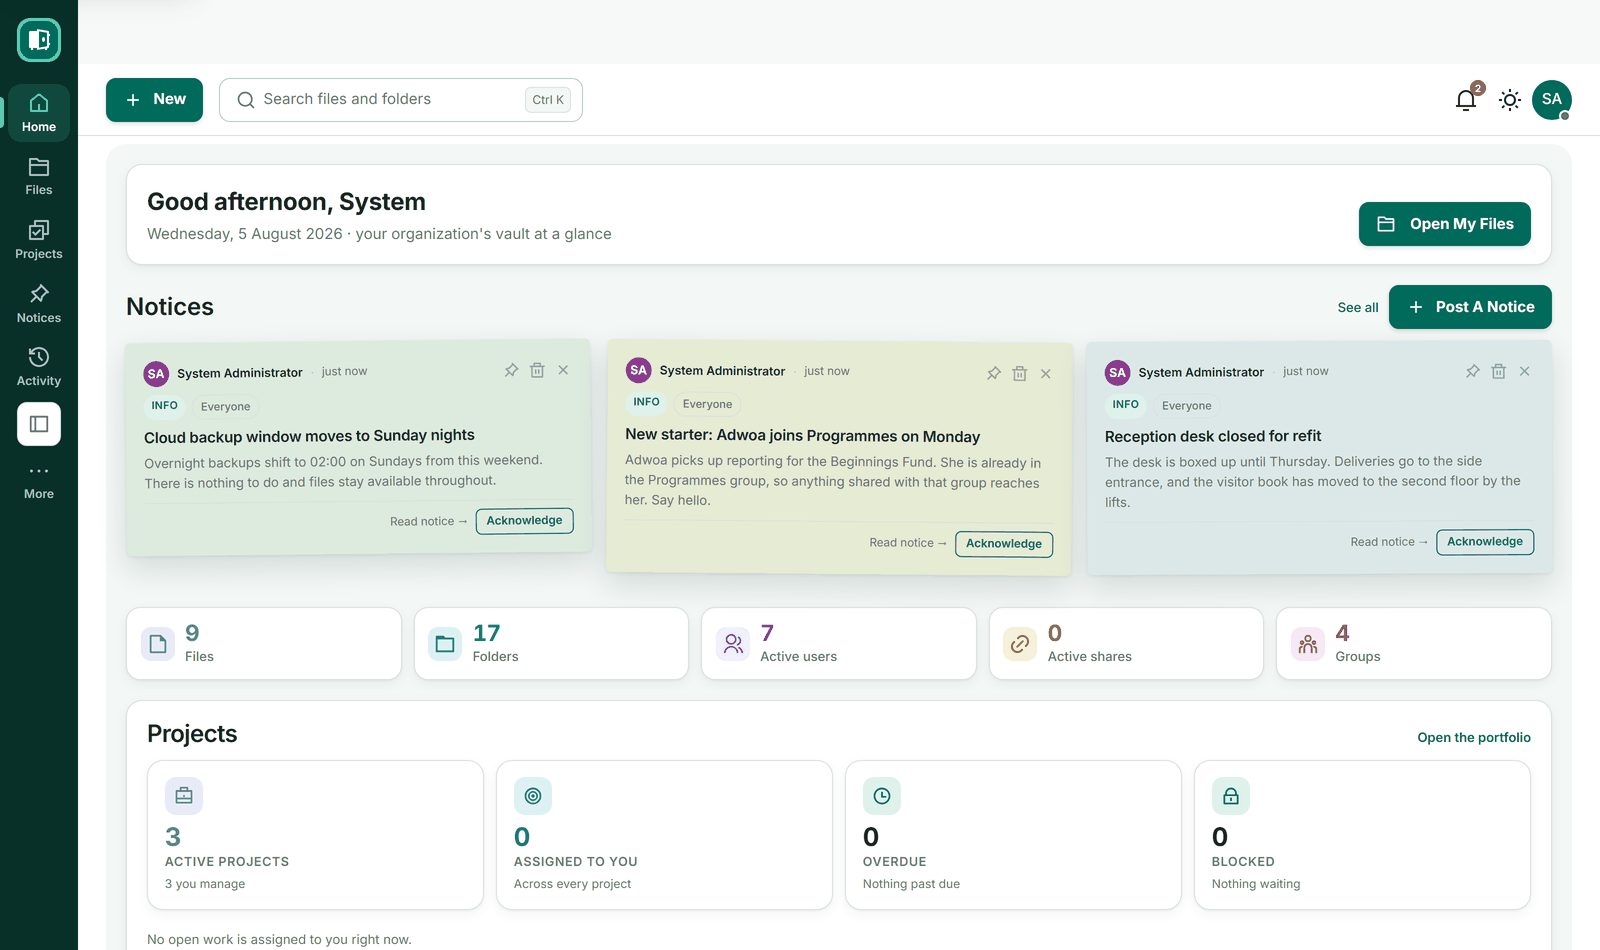Click Everyone tag on Reception desk notice

click(x=1187, y=406)
